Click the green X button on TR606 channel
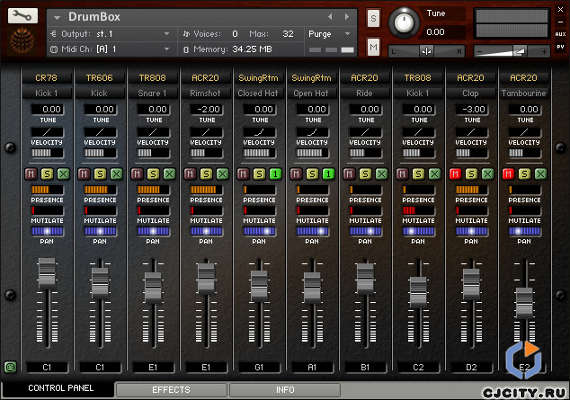The width and height of the screenshot is (570, 400). 117,174
